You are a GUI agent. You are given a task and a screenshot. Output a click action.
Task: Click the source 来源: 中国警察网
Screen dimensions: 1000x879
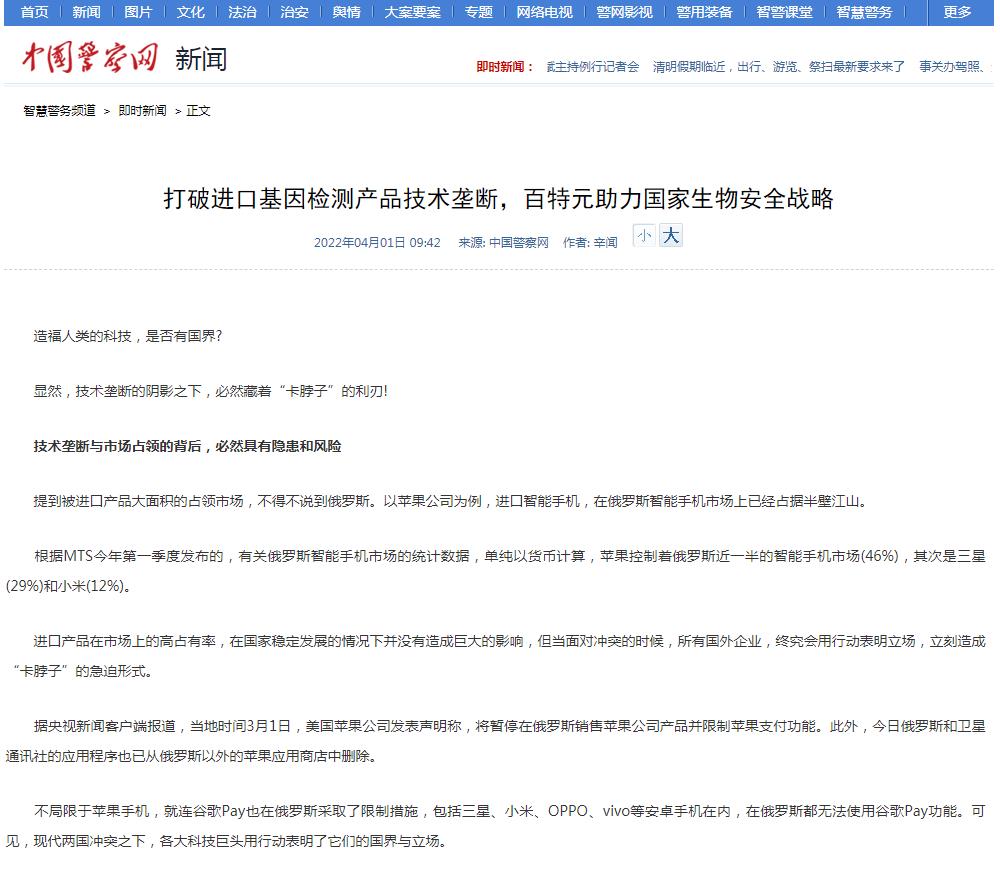tap(503, 242)
